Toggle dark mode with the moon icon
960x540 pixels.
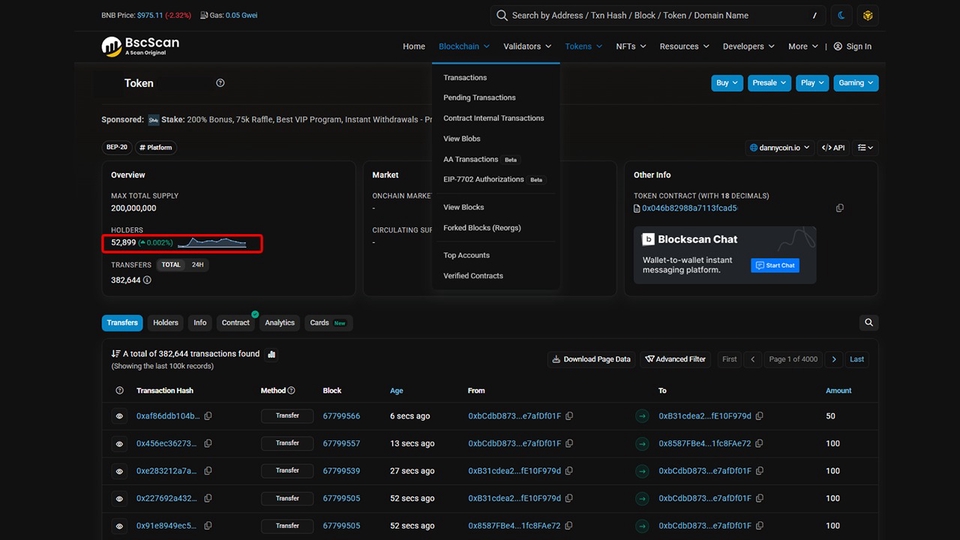coord(841,15)
